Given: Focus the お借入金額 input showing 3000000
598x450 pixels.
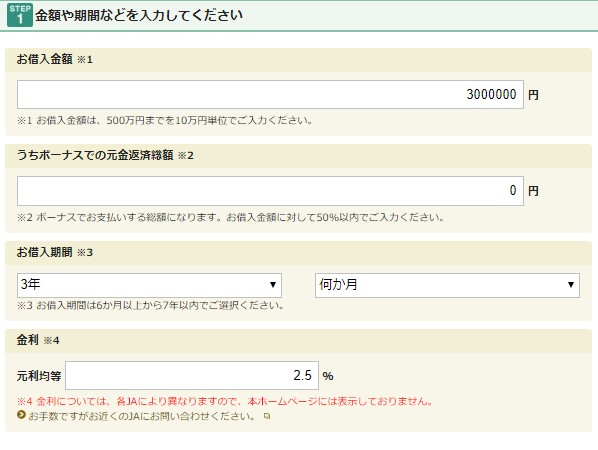Looking at the screenshot, I should click(270, 94).
